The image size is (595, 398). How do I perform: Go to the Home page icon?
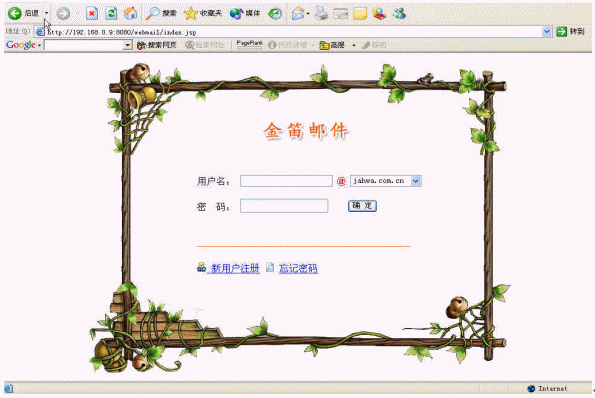tap(131, 14)
